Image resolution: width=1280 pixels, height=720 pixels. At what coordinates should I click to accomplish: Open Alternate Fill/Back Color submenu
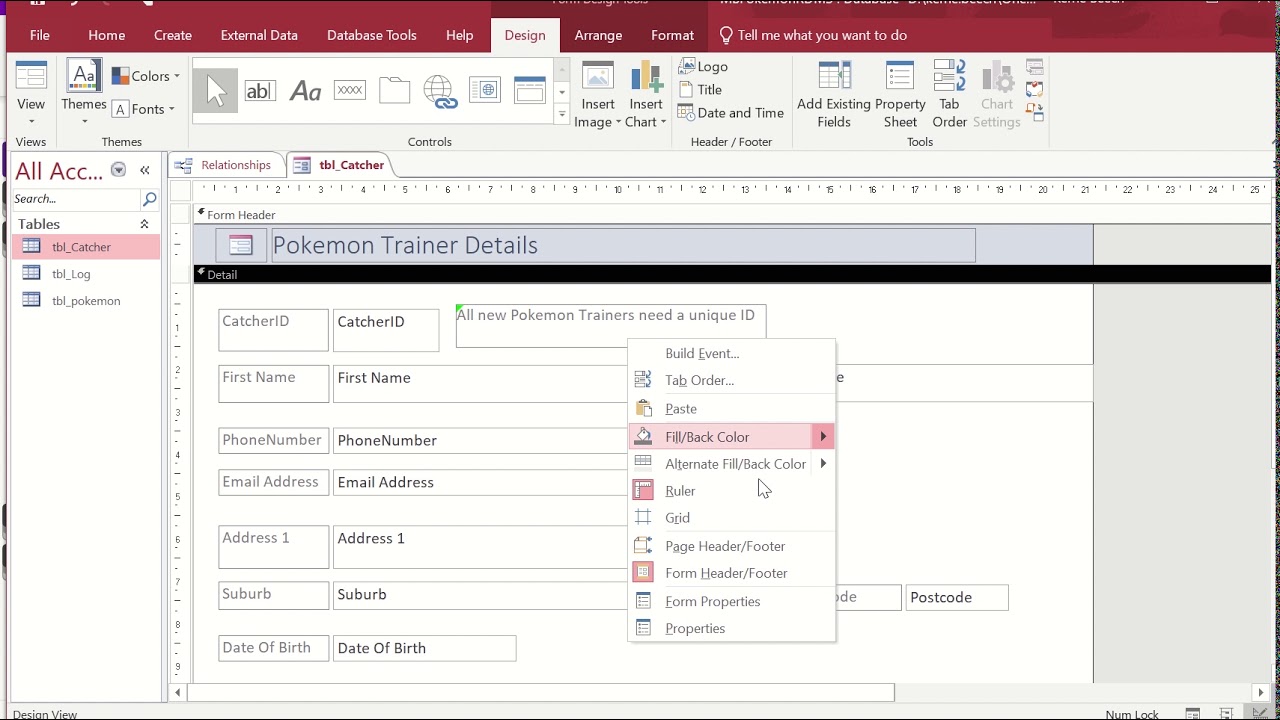click(731, 464)
